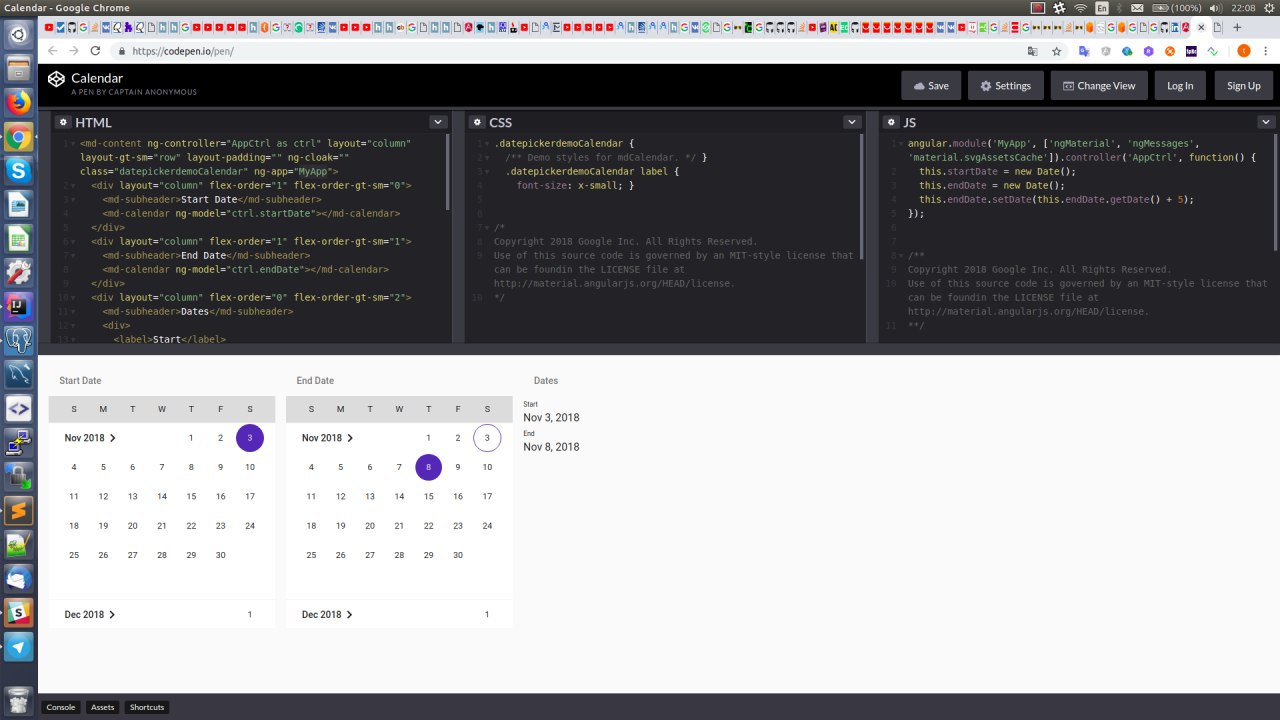Open Skype from the dock

(19, 170)
